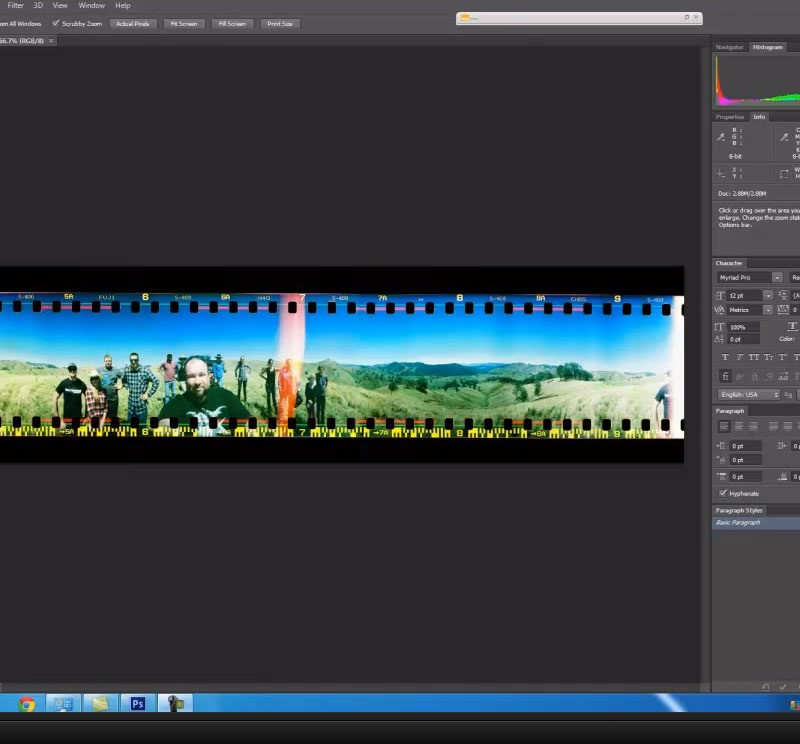Toggle the Scrubby Zoom checkbox

(56, 23)
